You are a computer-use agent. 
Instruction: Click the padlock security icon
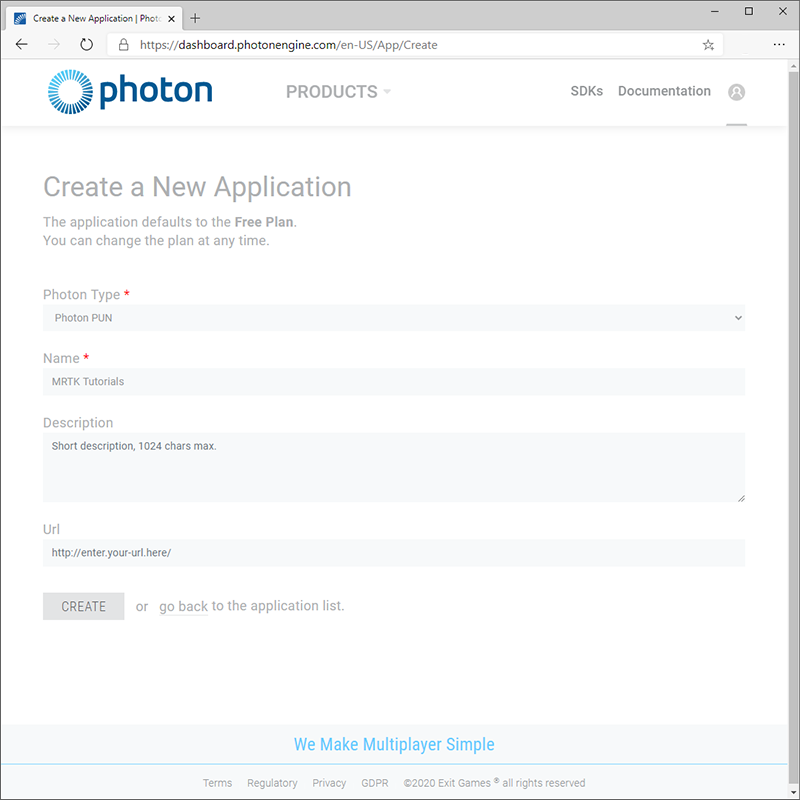click(122, 45)
